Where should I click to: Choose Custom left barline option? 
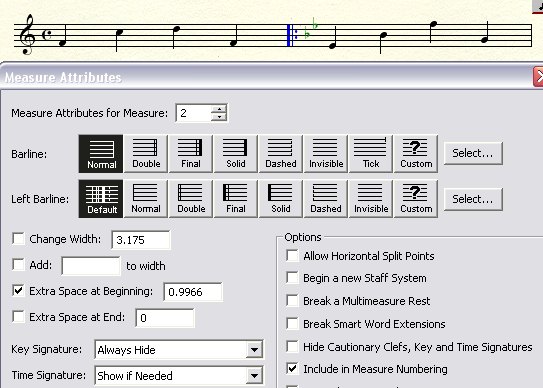pyautogui.click(x=416, y=199)
